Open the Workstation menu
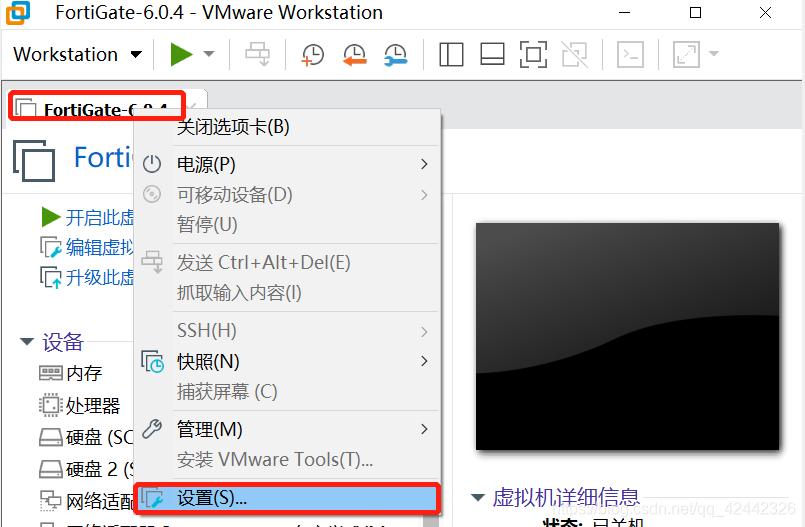805x527 pixels. click(78, 54)
